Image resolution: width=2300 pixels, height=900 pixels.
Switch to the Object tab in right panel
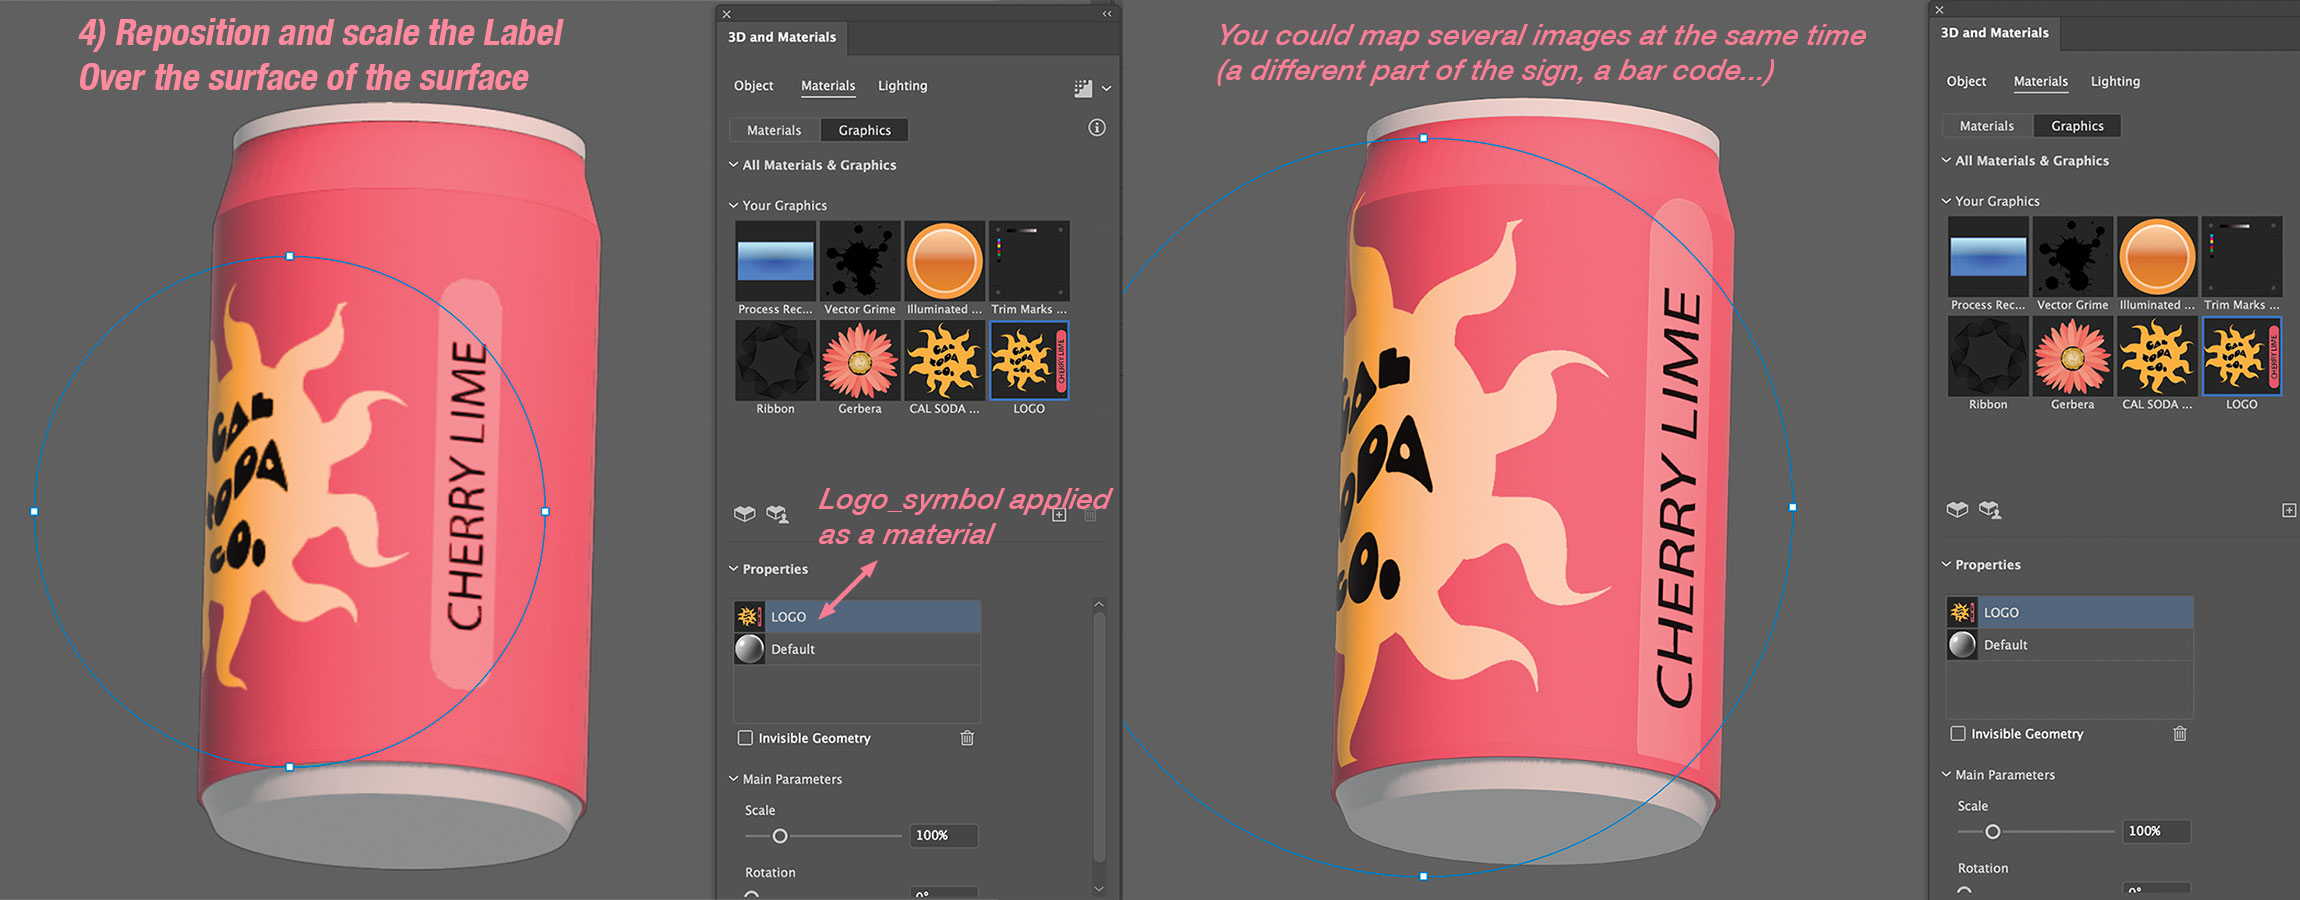(1966, 82)
